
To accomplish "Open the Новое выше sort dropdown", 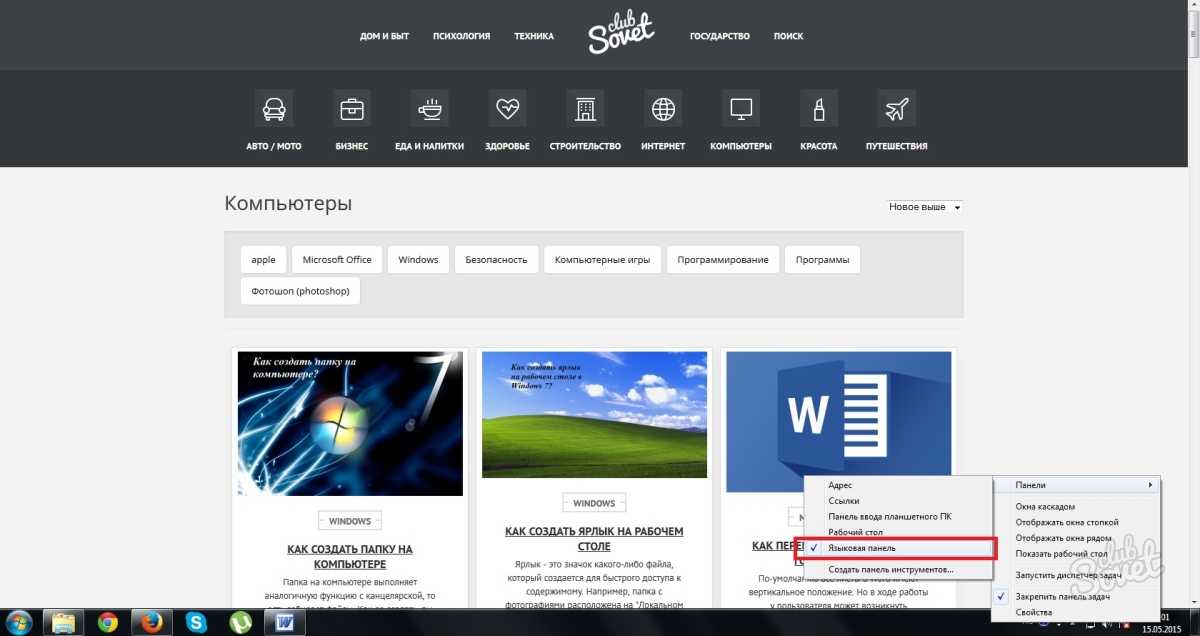I will pyautogui.click(x=925, y=207).
